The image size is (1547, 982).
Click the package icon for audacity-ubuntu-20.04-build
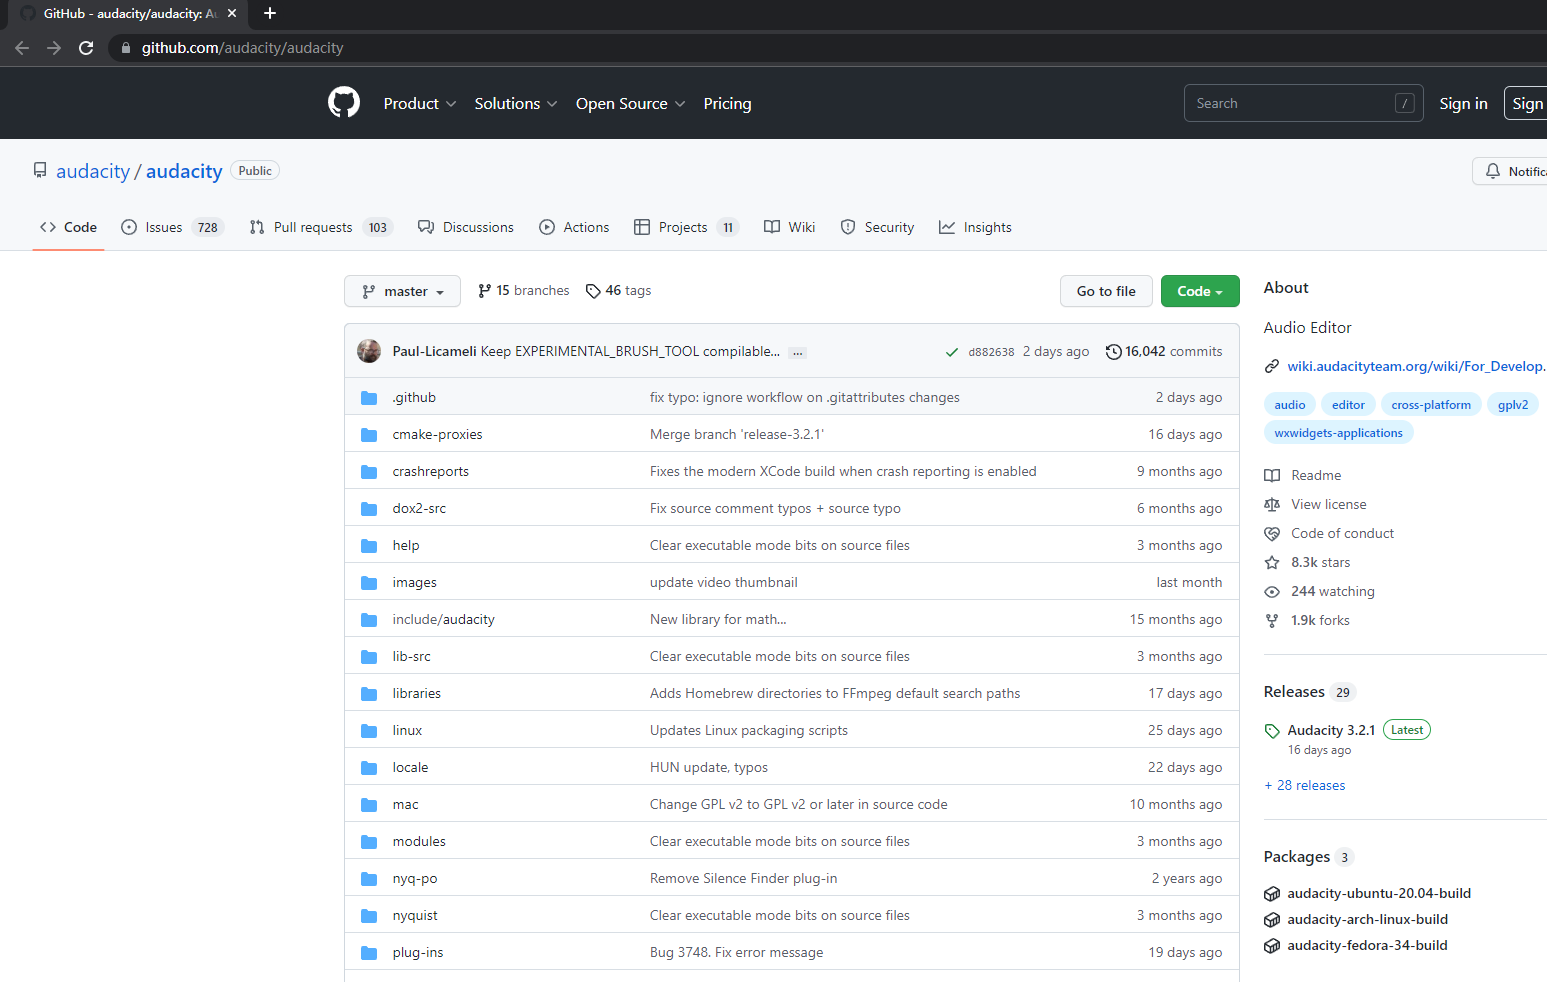point(1272,893)
